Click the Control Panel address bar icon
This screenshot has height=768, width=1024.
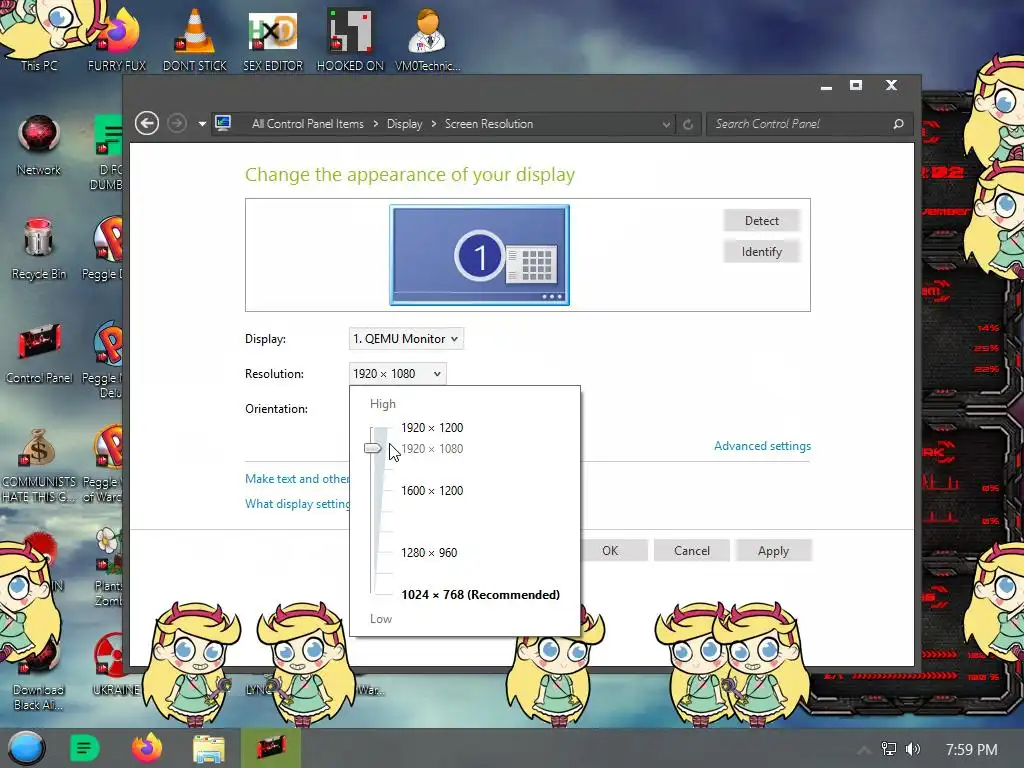[223, 123]
